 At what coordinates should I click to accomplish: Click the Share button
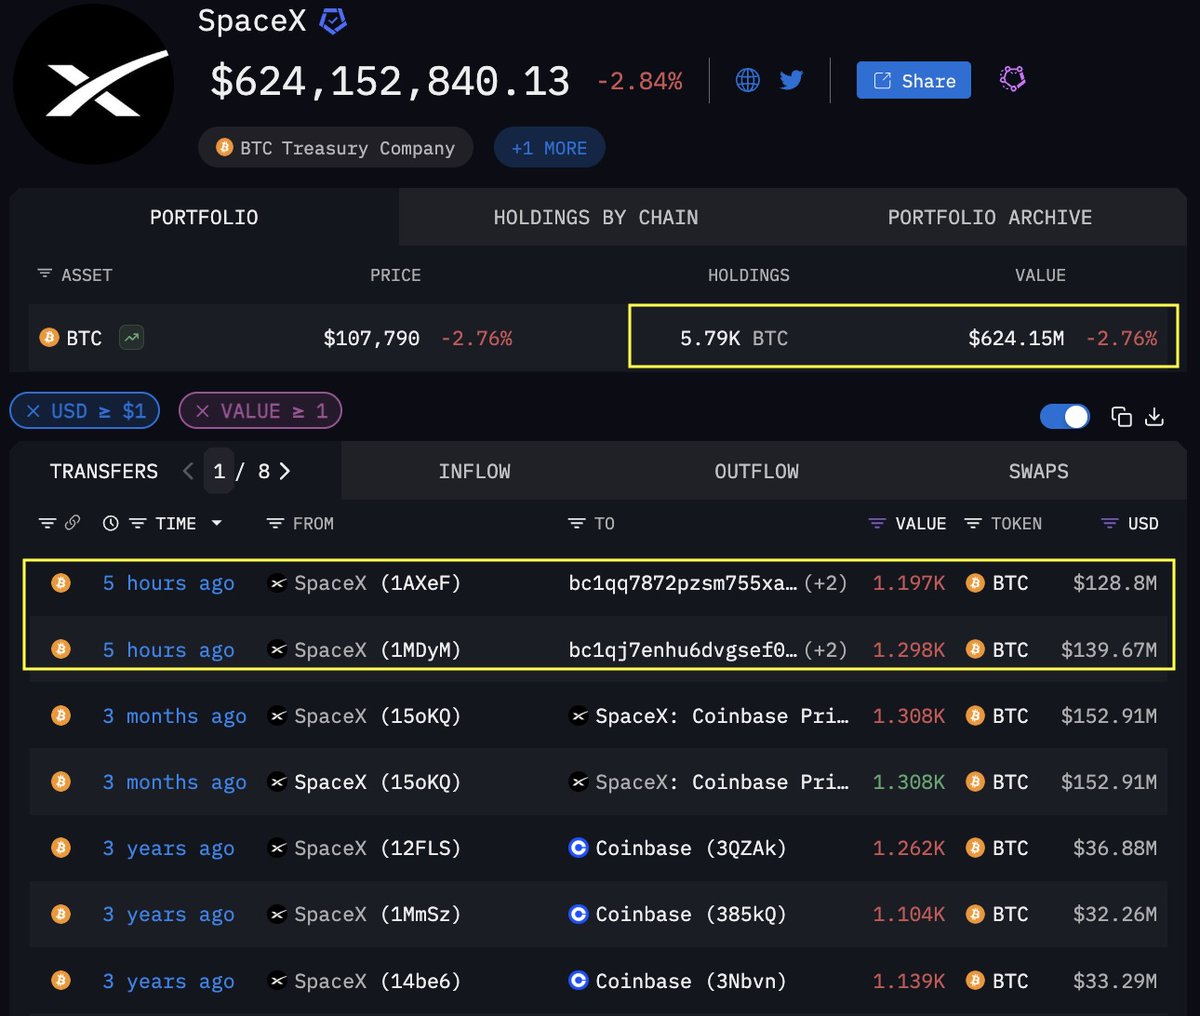point(914,80)
